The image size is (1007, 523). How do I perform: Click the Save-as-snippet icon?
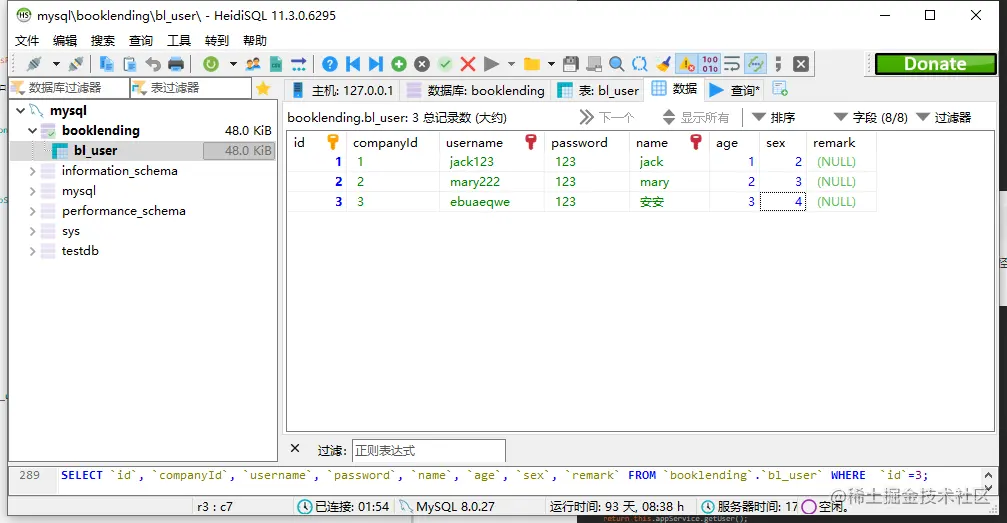pos(594,64)
